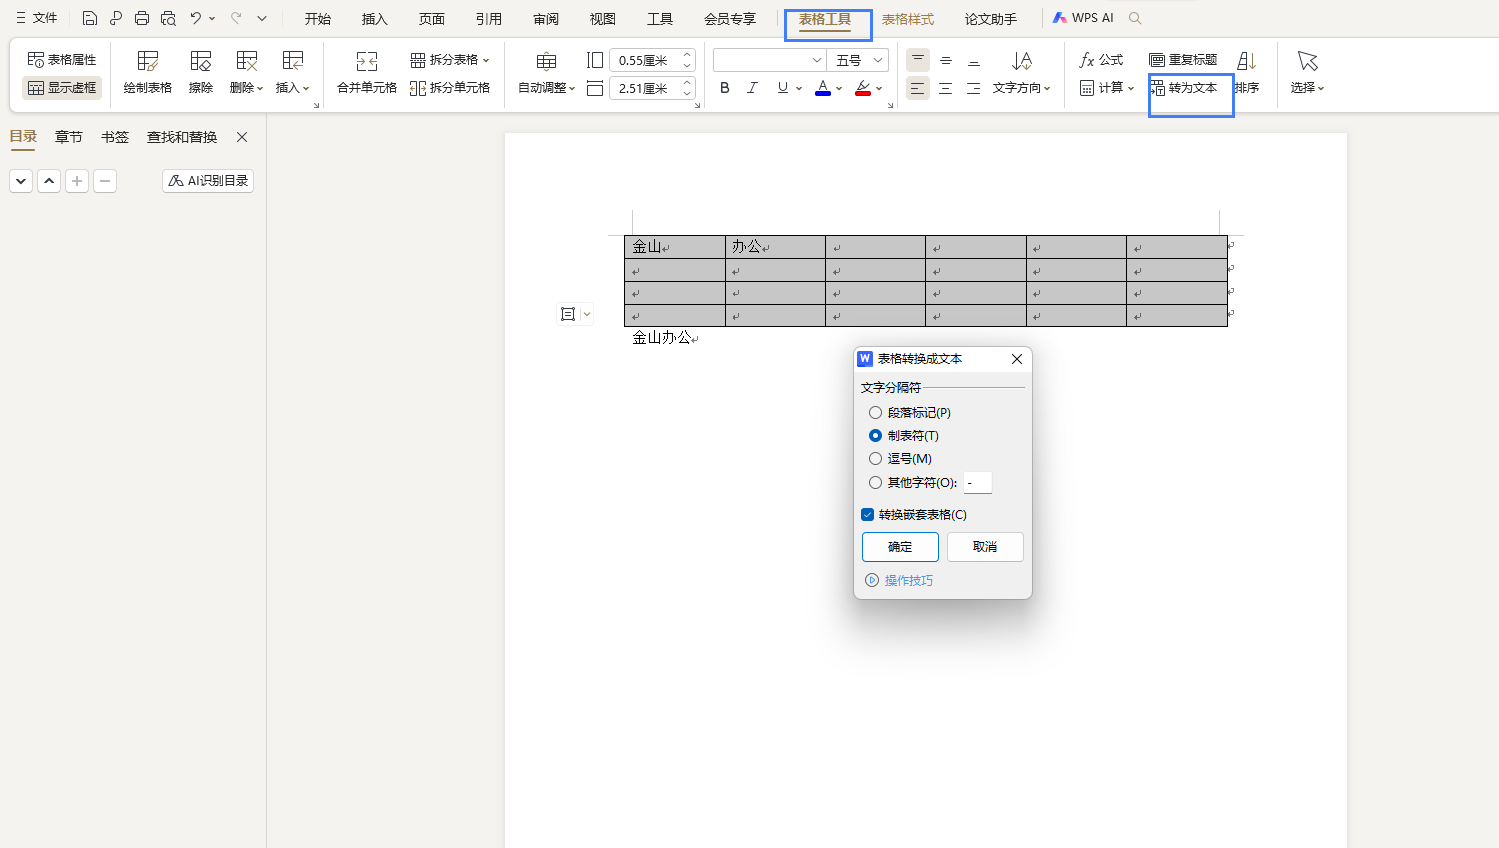Open the 删除 delete dropdown
1499x848 pixels.
(246, 73)
